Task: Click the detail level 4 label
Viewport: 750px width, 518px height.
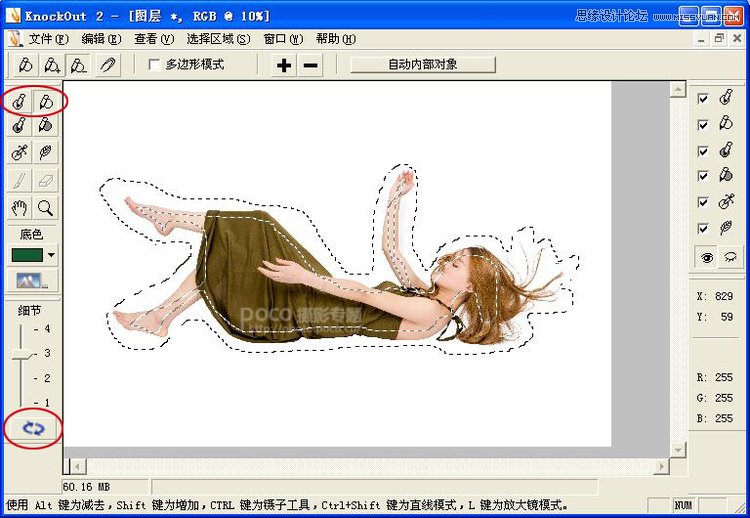Action: [47, 329]
